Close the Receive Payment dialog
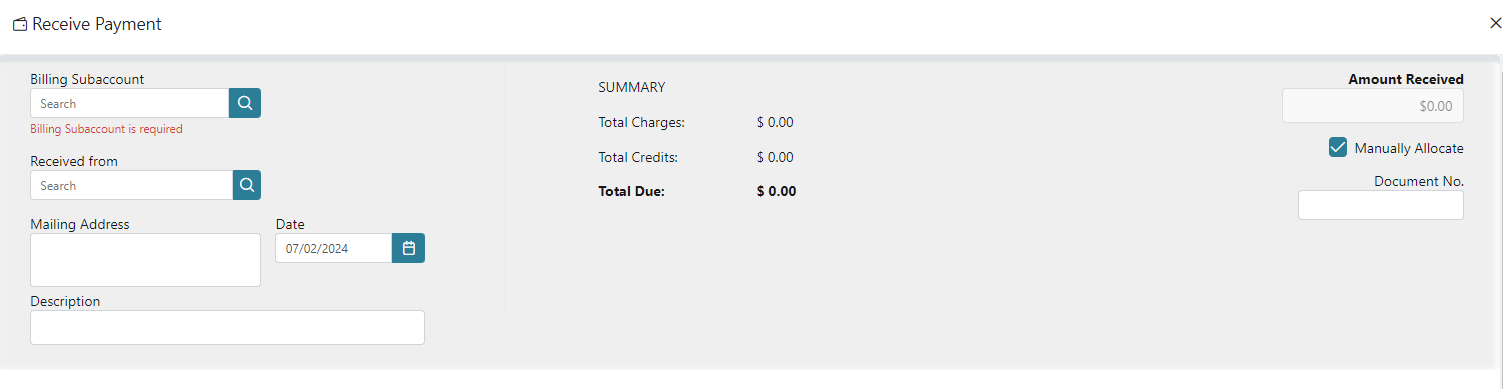 pos(1495,23)
